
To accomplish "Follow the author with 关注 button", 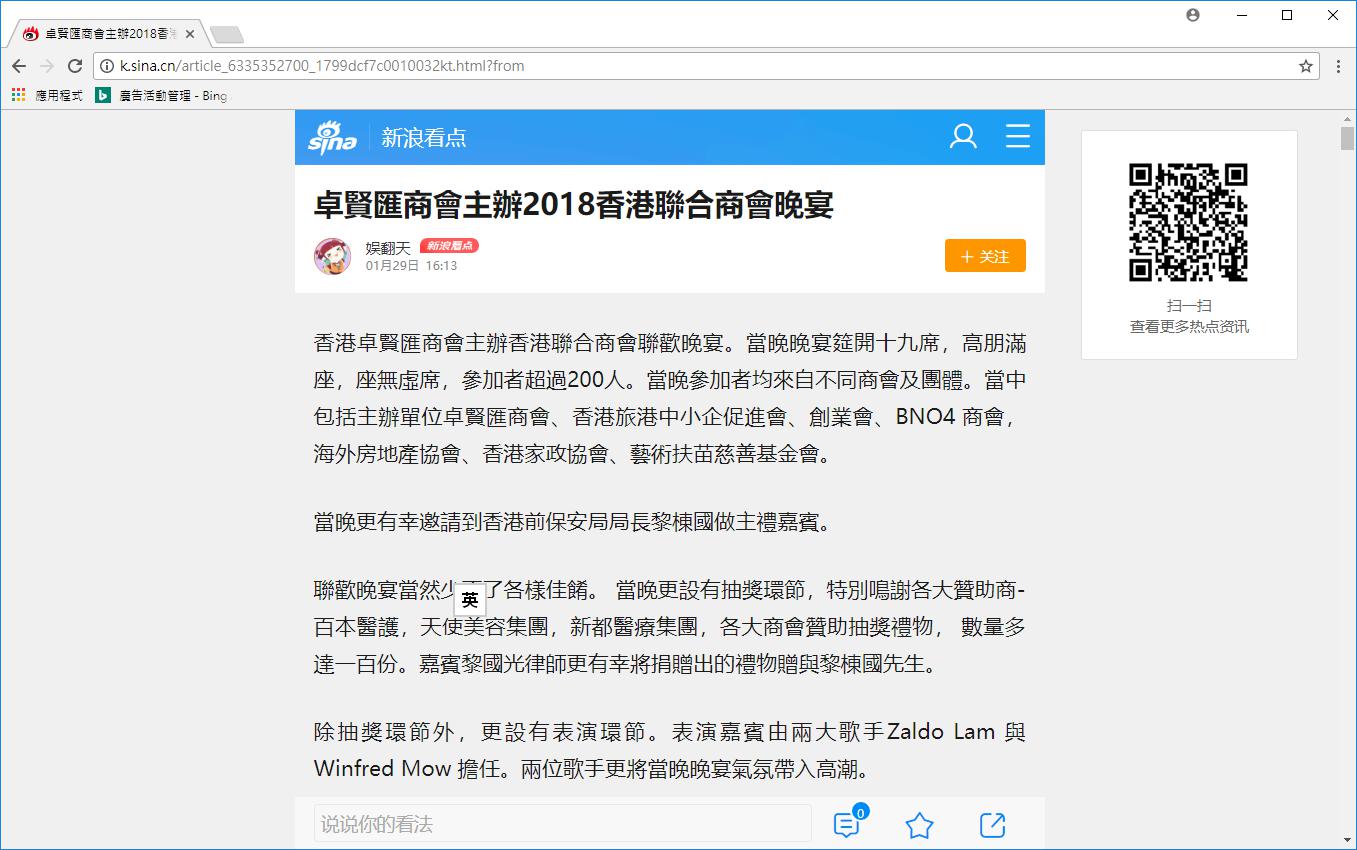I will tap(985, 256).
